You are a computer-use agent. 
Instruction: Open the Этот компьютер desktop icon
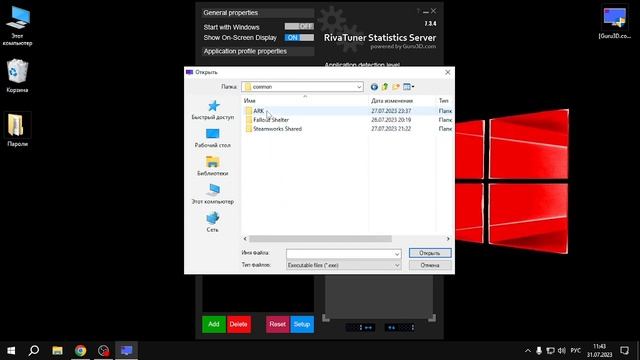pyautogui.click(x=17, y=27)
